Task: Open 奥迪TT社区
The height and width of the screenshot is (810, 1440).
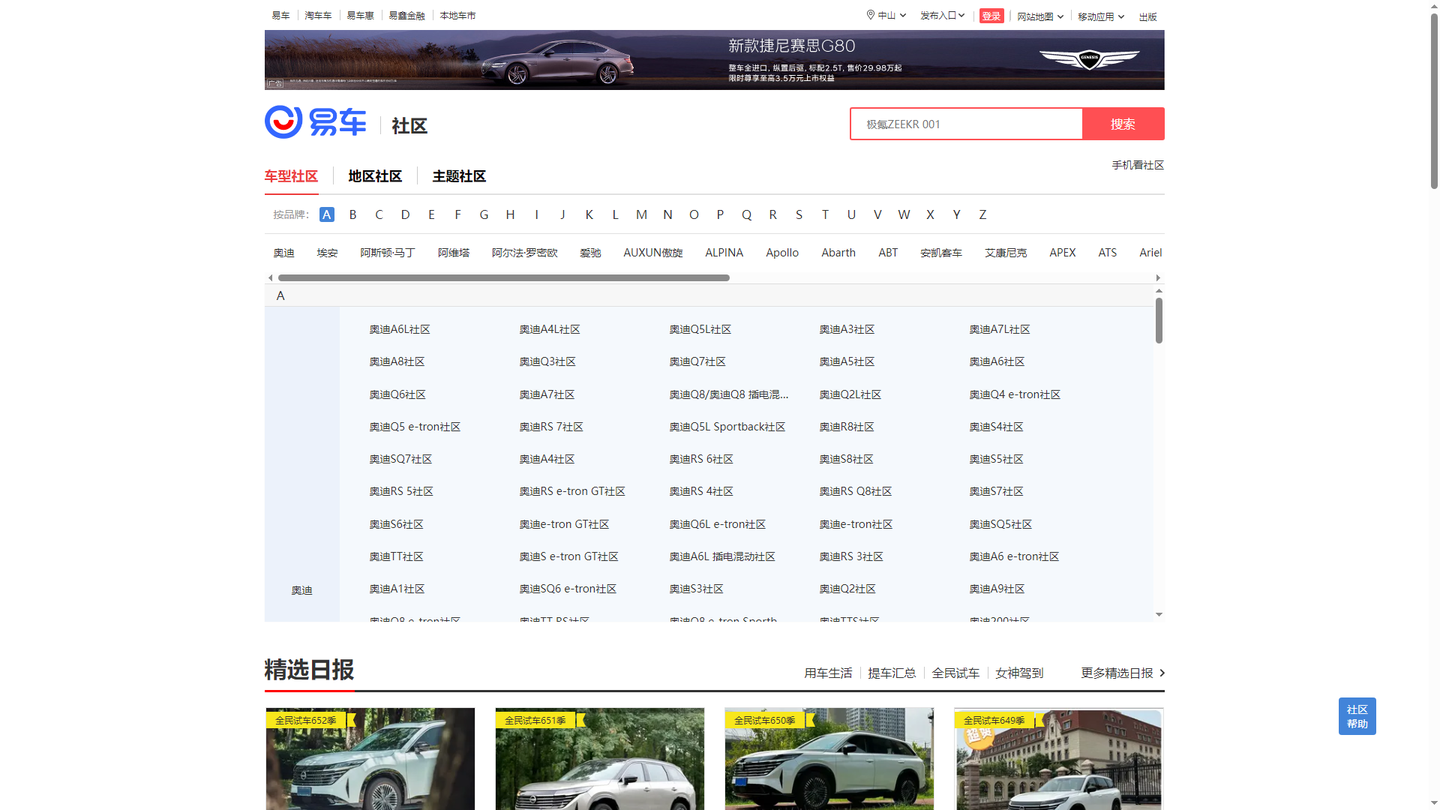Action: pyautogui.click(x=396, y=556)
